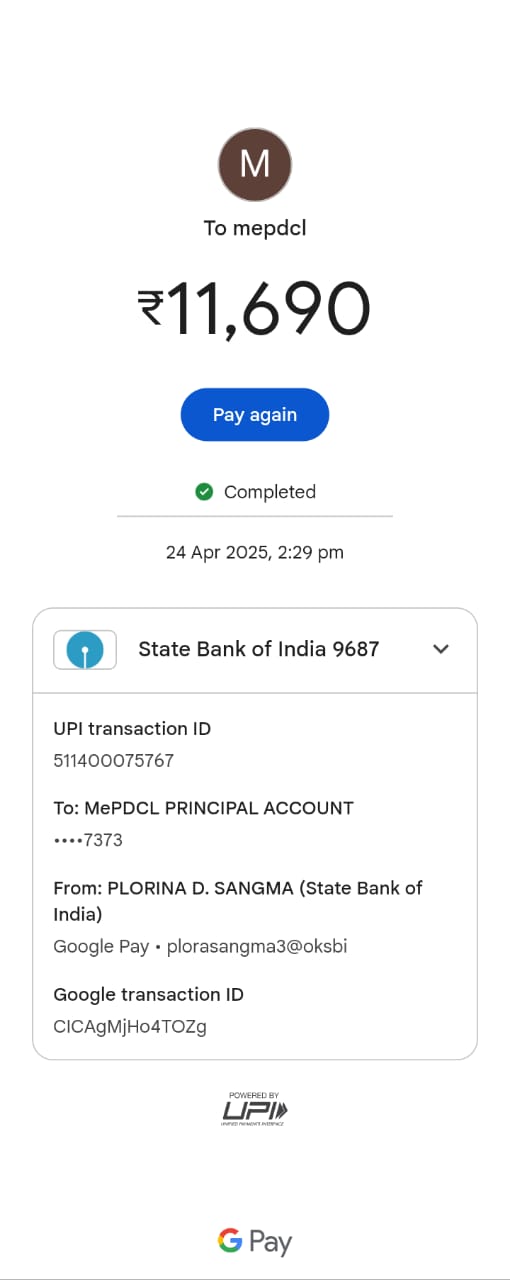This screenshot has height=1280, width=510.
Task: Select the plorasangma3@oksbi UPI address
Action: (257, 946)
